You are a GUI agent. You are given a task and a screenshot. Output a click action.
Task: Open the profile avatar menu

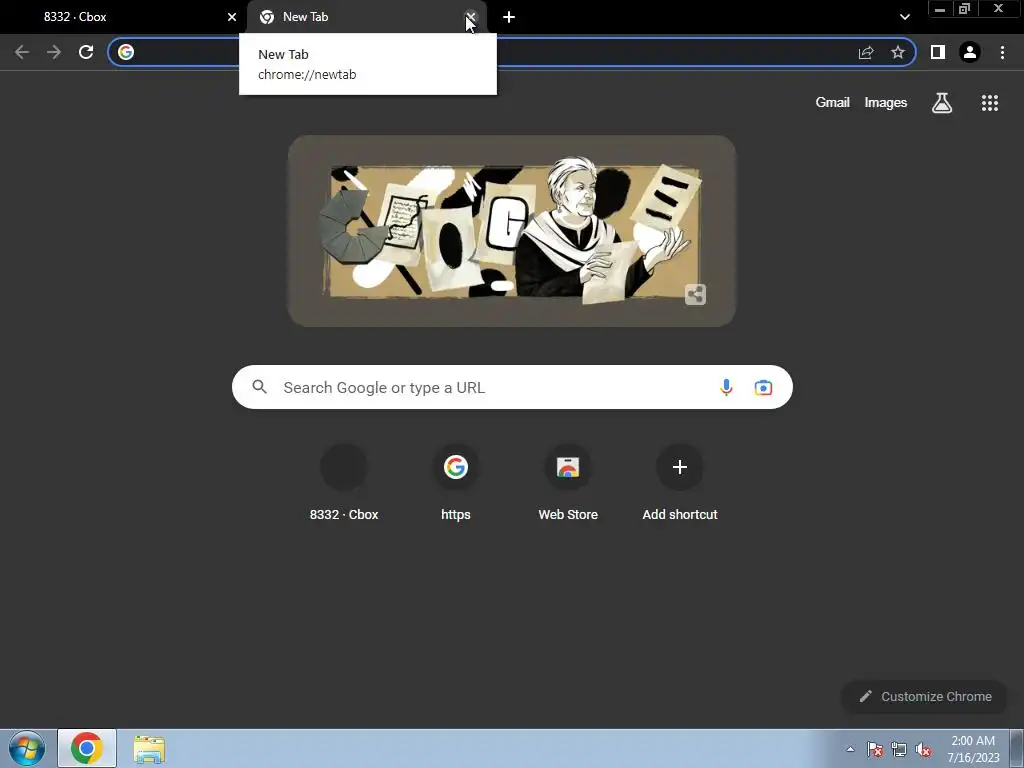point(970,52)
